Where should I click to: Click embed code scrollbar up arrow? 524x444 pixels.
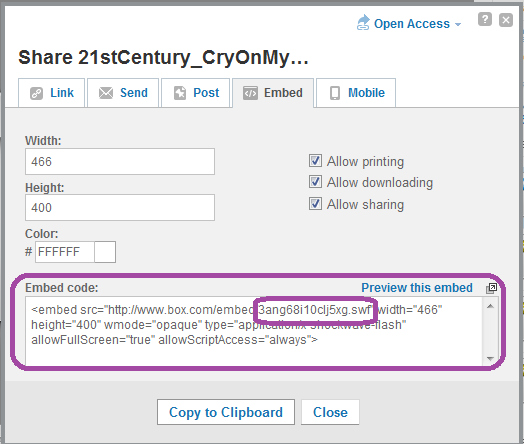pos(490,306)
